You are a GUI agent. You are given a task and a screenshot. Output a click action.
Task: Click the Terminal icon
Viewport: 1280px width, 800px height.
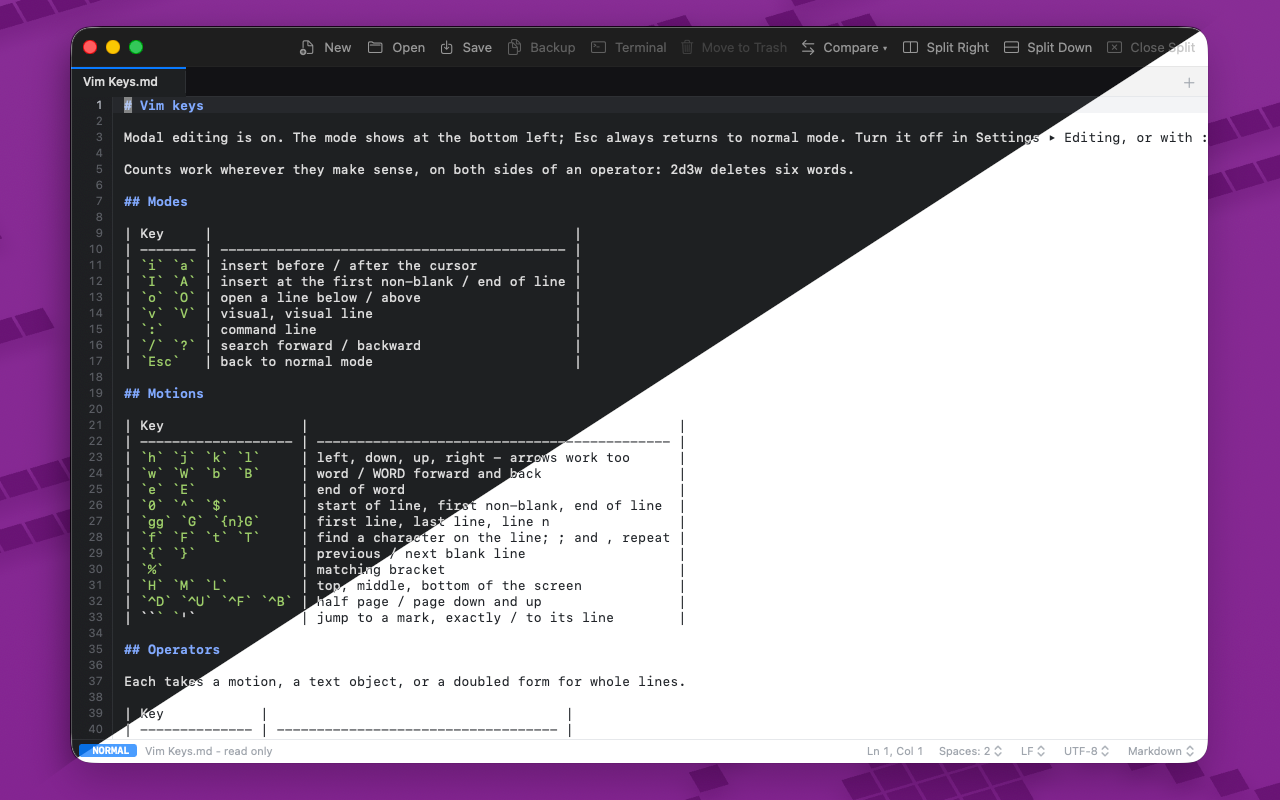point(599,47)
